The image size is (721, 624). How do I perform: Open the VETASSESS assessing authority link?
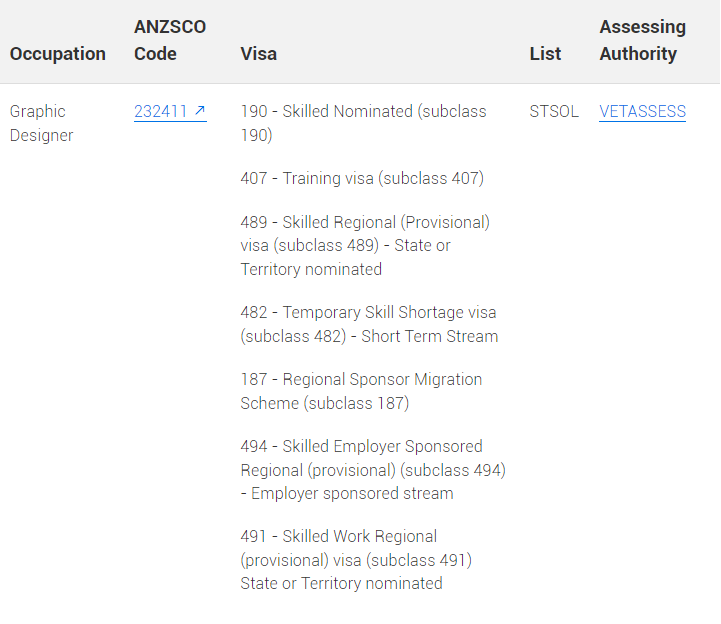[642, 111]
